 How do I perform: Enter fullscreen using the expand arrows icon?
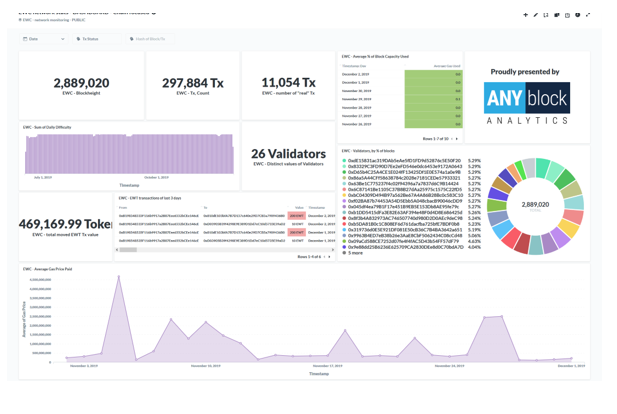click(588, 15)
